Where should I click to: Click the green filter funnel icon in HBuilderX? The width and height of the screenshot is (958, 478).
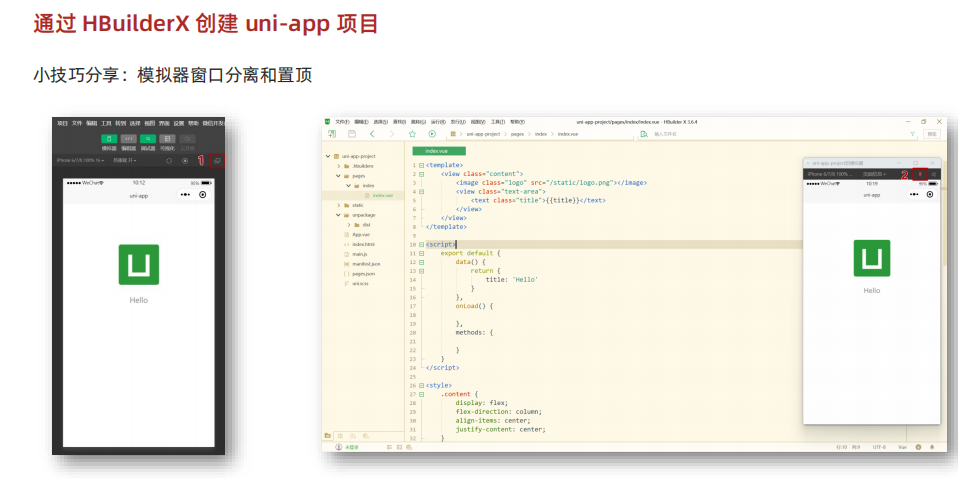pos(913,134)
